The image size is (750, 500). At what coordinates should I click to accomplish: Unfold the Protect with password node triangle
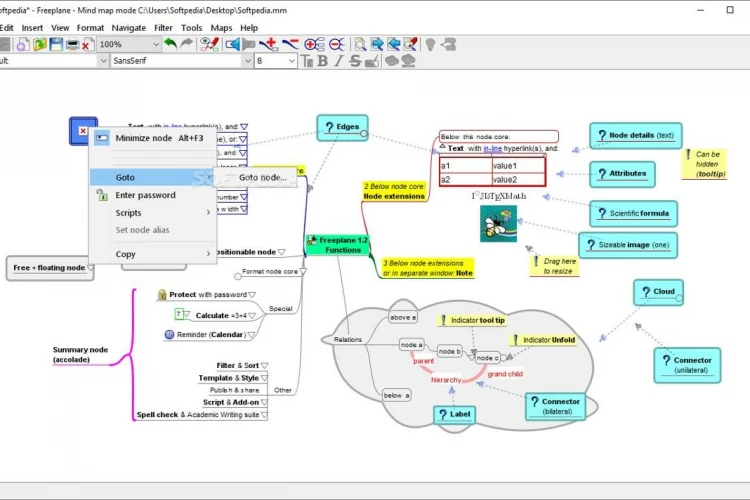252,295
